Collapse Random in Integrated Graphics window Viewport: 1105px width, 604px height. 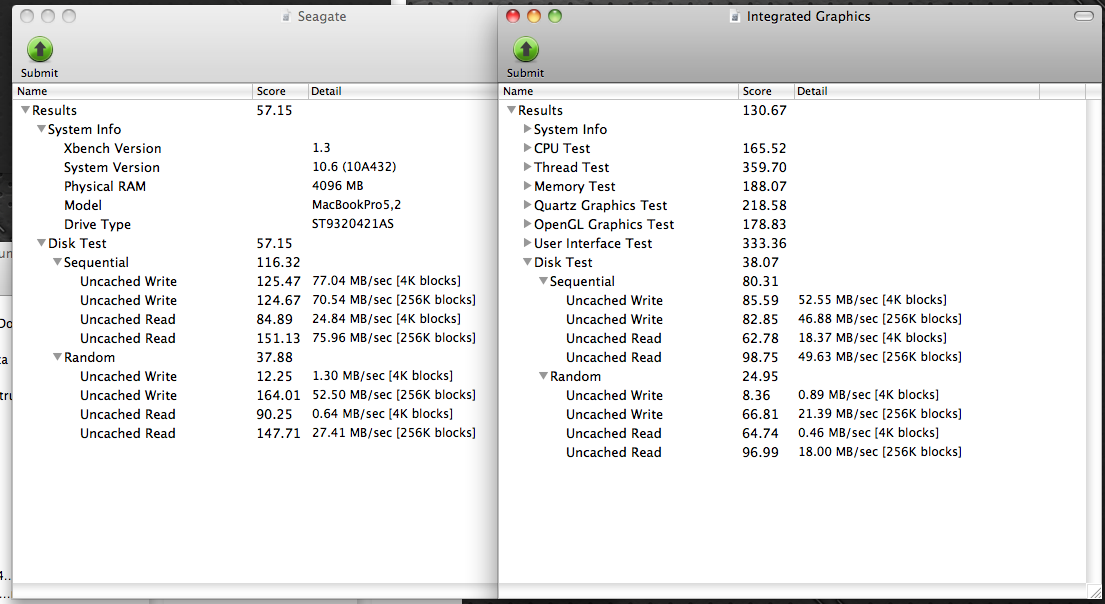(543, 376)
